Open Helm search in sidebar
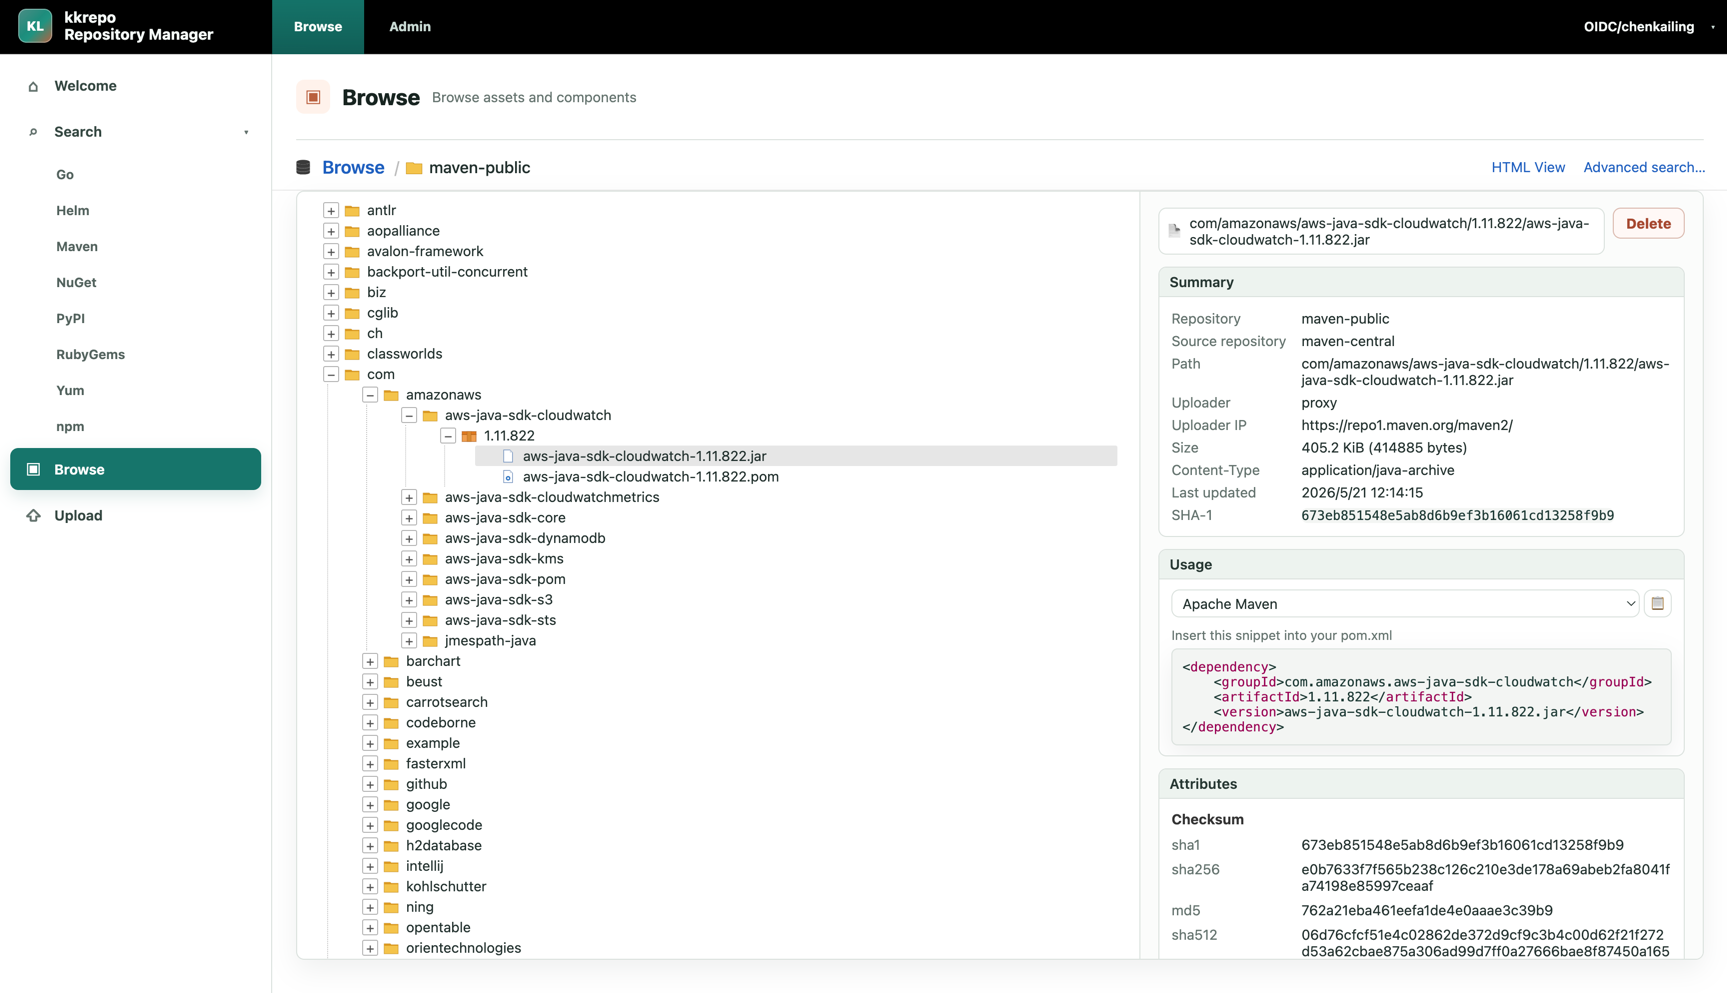Viewport: 1727px width, 993px height. (x=72, y=211)
